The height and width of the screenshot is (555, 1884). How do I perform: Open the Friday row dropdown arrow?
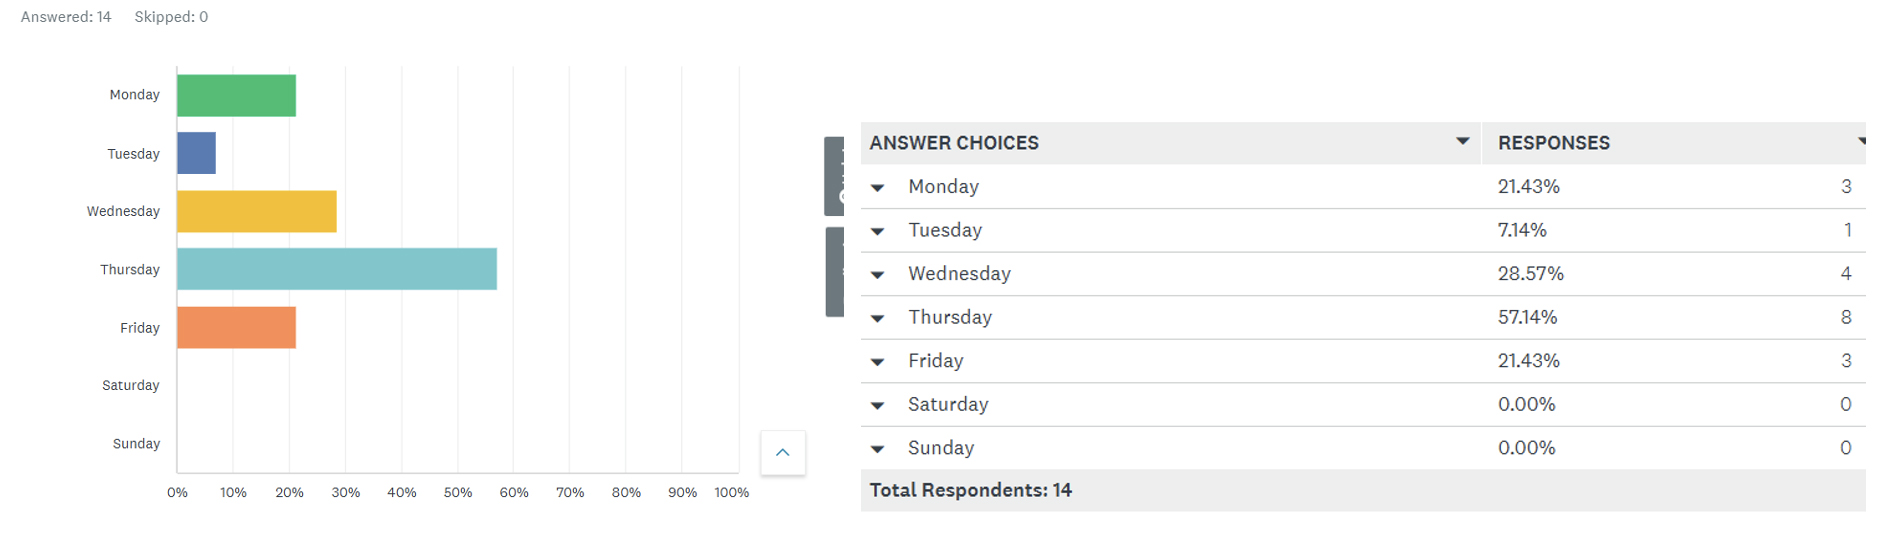(878, 362)
